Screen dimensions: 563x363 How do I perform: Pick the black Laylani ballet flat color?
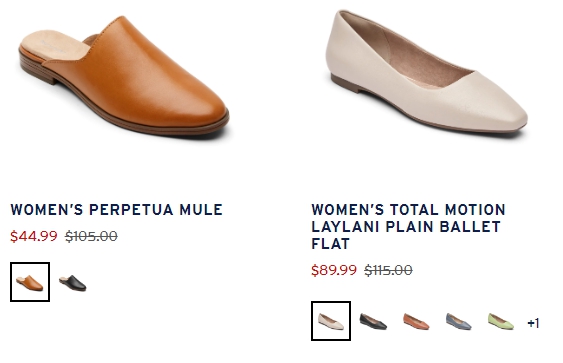pos(373,321)
